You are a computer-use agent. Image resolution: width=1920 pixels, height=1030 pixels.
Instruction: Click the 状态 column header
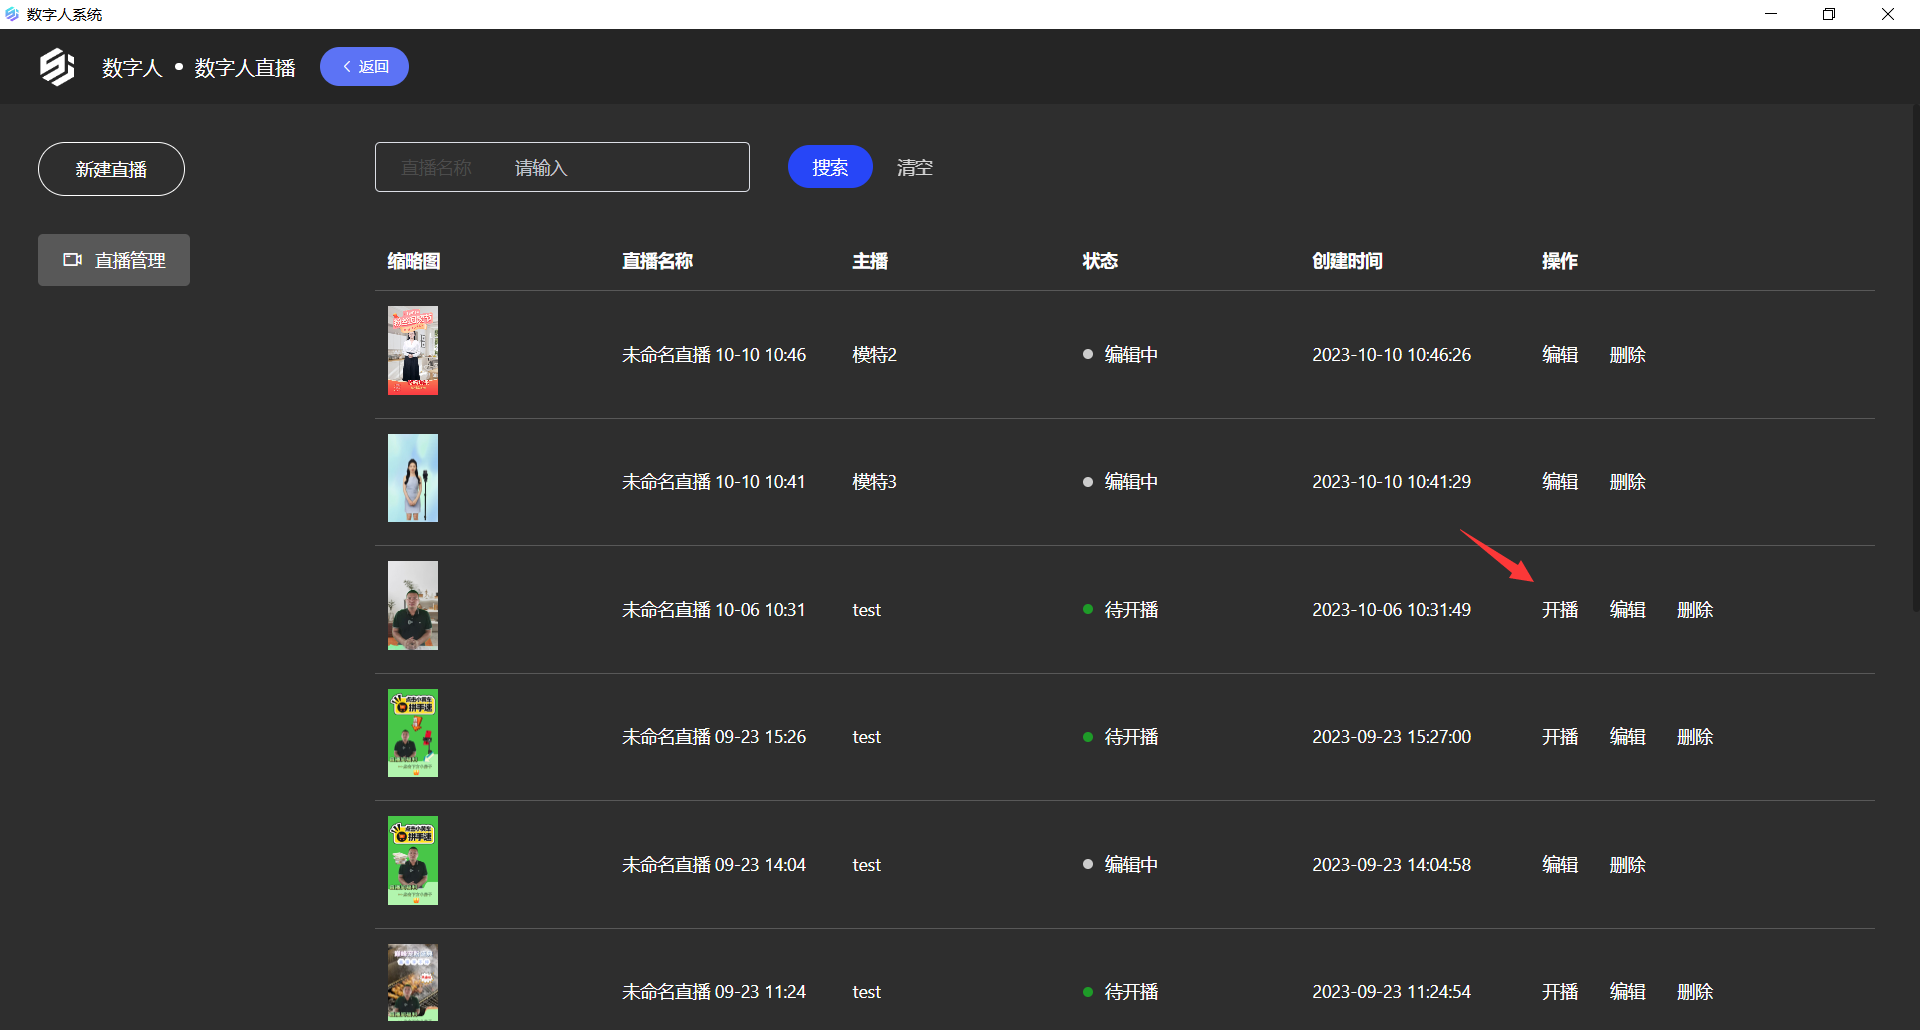pos(1100,261)
